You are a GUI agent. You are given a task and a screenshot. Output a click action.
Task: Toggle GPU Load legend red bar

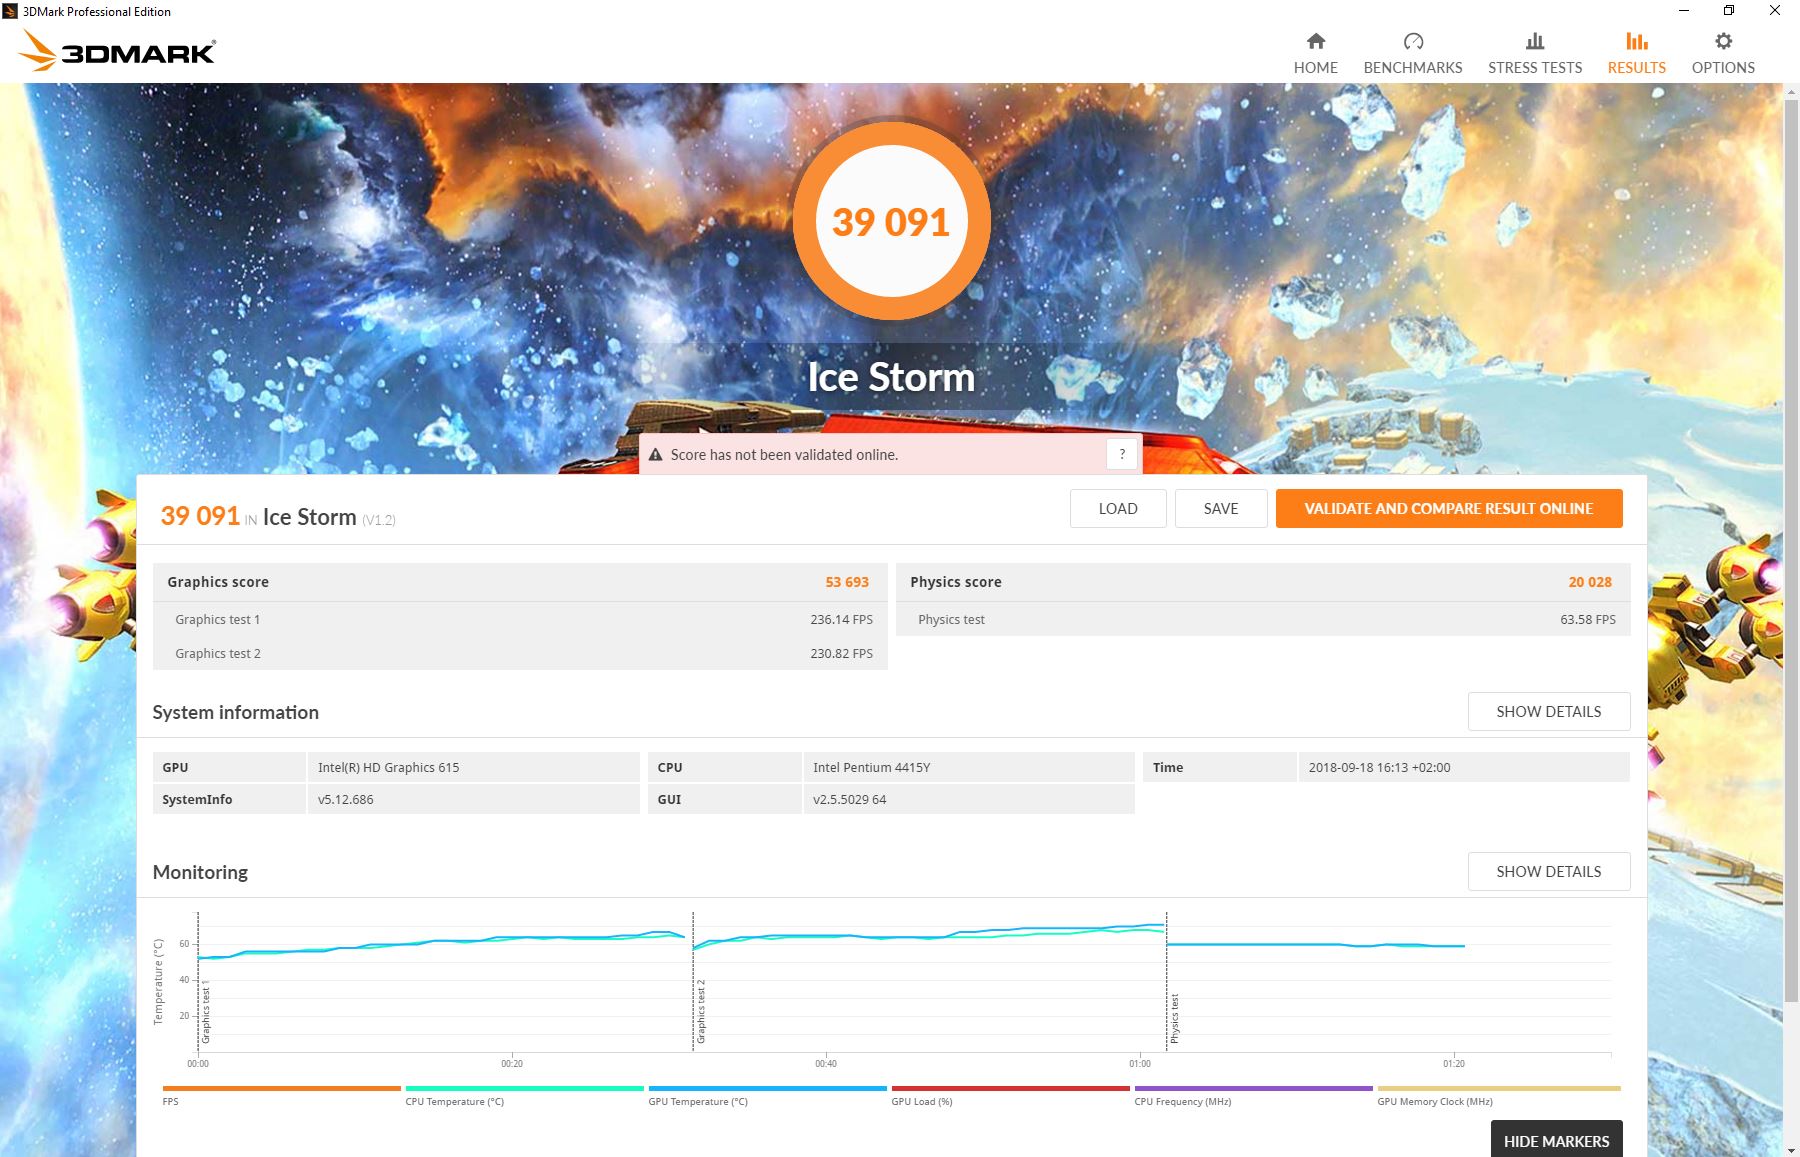tap(1010, 1088)
